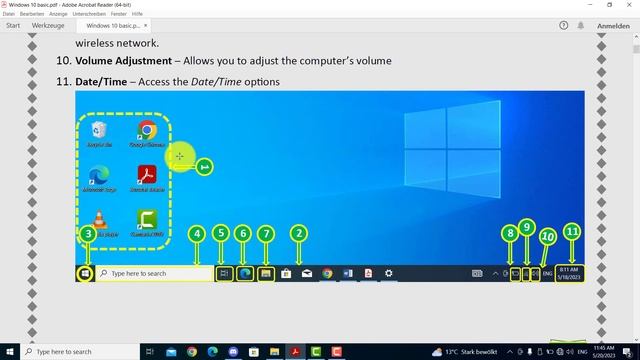This screenshot has height=360, width=640.
Task: Open the Windows notification center icon
Action: (x=627, y=351)
